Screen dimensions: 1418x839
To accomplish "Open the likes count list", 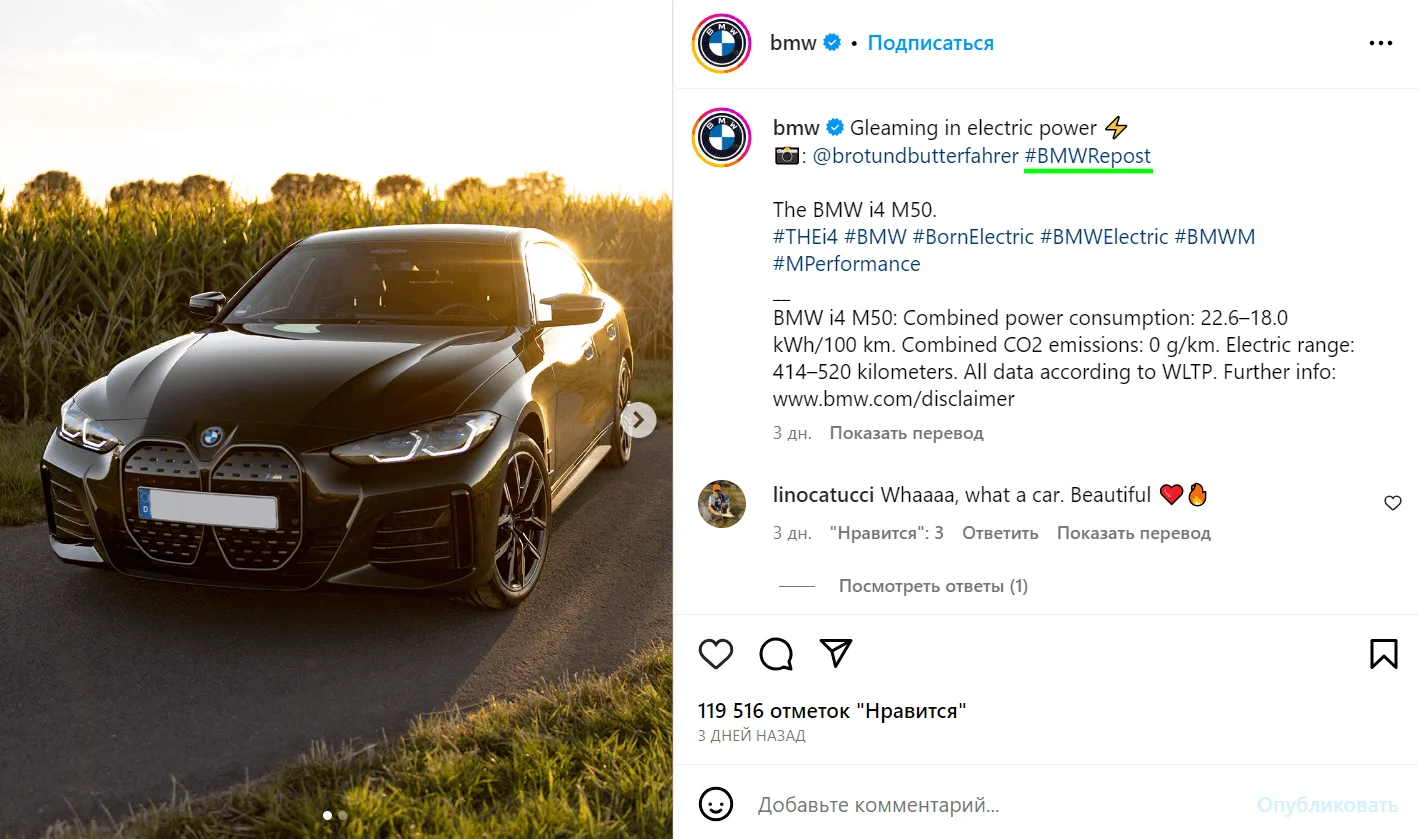I will [832, 711].
